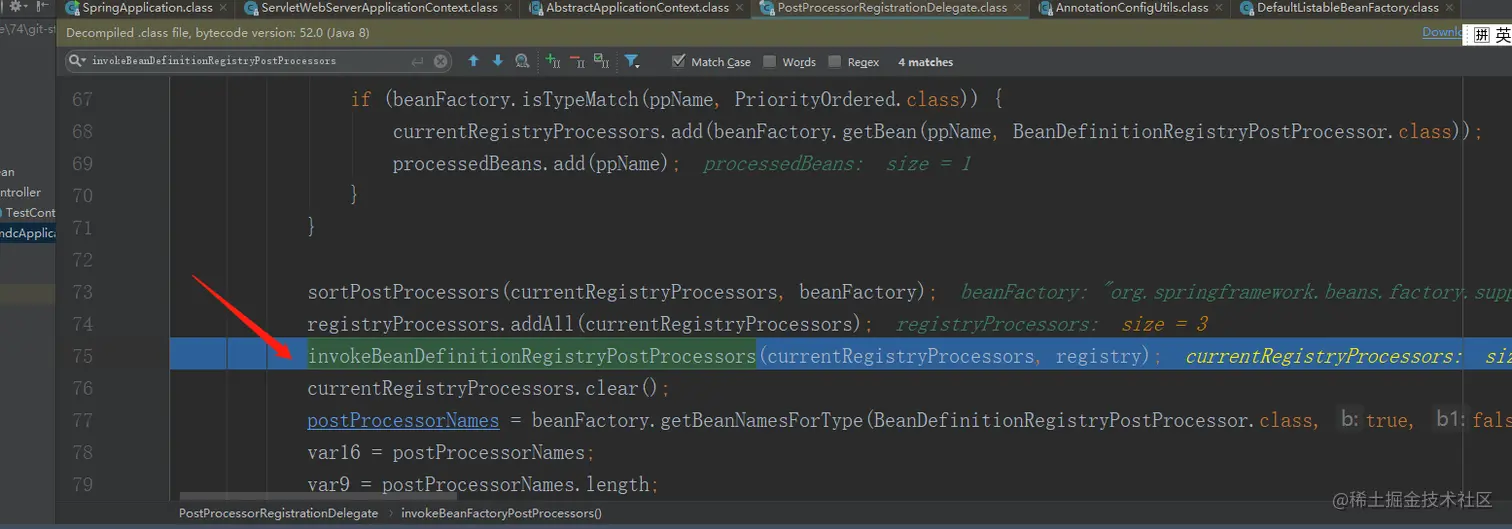Click registryProcessors.addAll on line 74

click(436, 324)
